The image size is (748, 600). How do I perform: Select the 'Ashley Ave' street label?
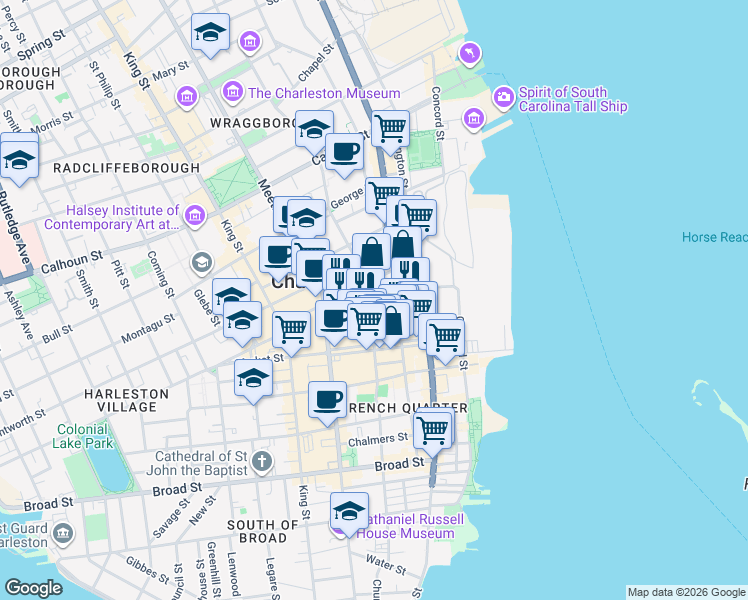pyautogui.click(x=19, y=315)
